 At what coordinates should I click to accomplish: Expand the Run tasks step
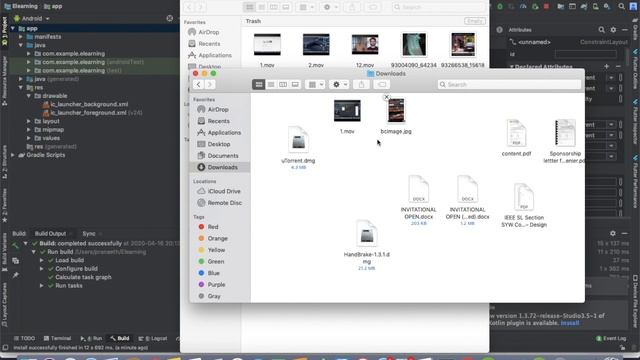42,286
